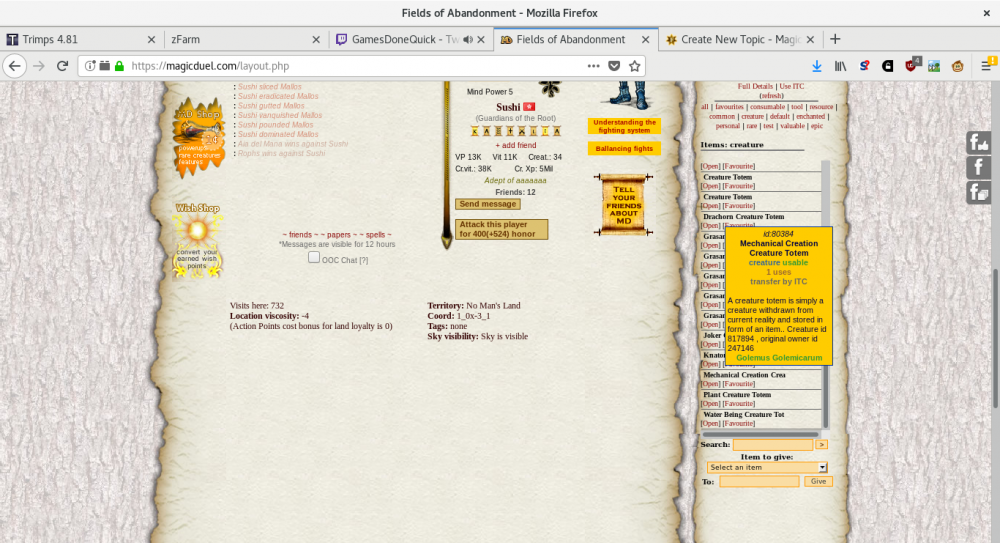Image resolution: width=1000 pixels, height=543 pixels.
Task: Reload the page with the refresh icon
Action: (62, 66)
